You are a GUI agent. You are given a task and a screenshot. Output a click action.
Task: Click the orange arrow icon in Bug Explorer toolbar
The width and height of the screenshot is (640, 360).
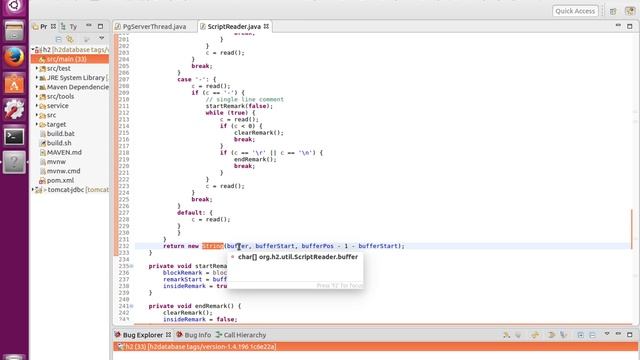pyautogui.click(x=551, y=335)
